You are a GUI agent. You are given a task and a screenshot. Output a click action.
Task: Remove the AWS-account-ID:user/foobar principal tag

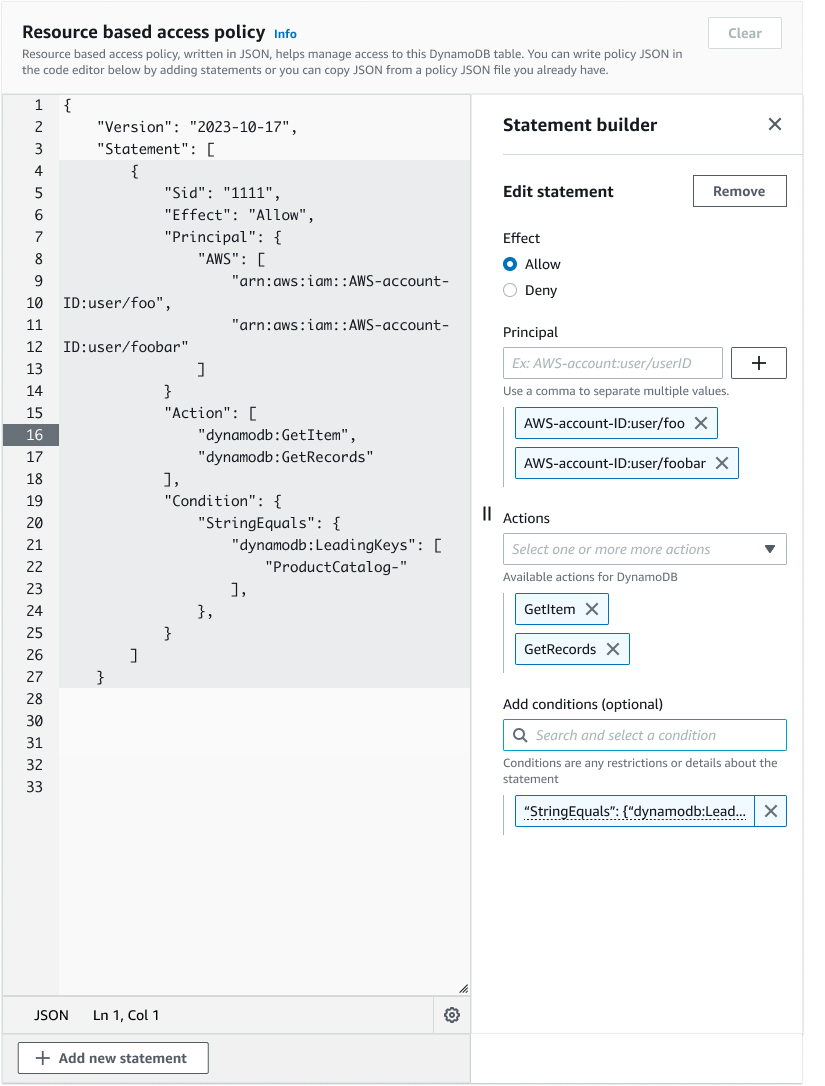pos(722,463)
